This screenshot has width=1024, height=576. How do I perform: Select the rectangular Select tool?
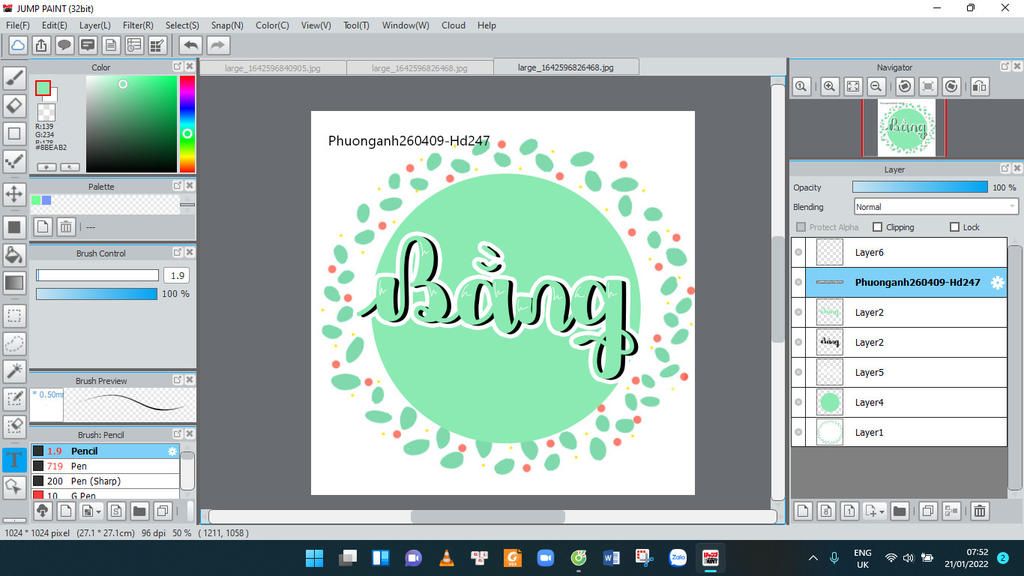pyautogui.click(x=14, y=316)
